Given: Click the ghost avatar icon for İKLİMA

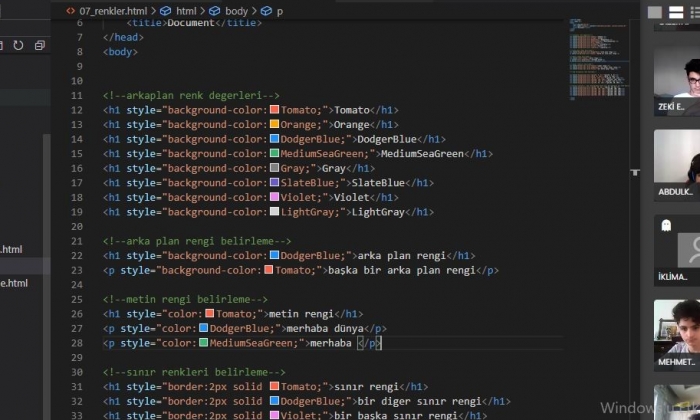Looking at the screenshot, I should 664,226.
